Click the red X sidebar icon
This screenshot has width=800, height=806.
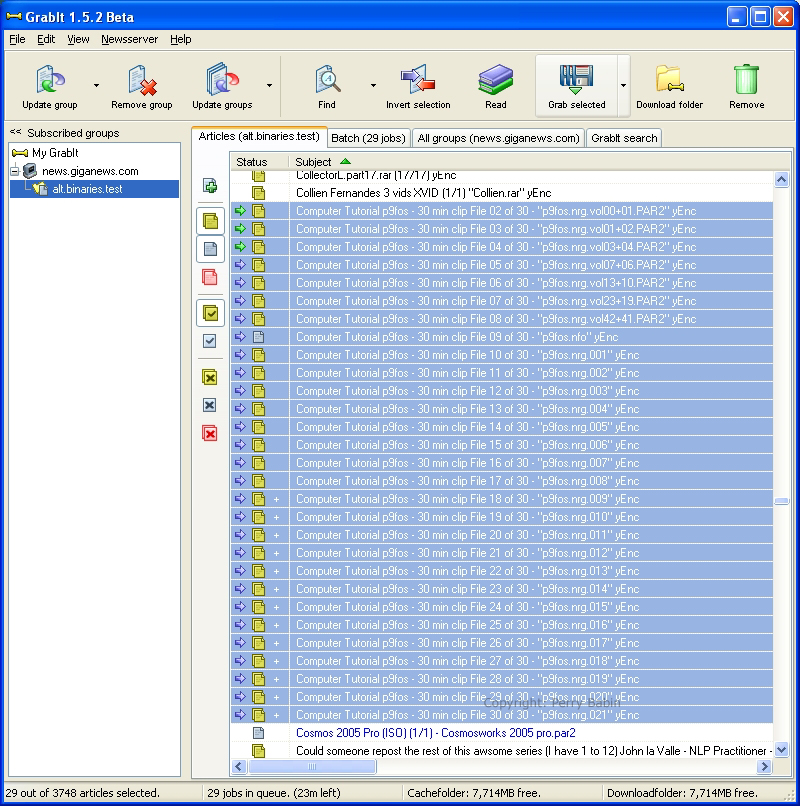[x=210, y=433]
